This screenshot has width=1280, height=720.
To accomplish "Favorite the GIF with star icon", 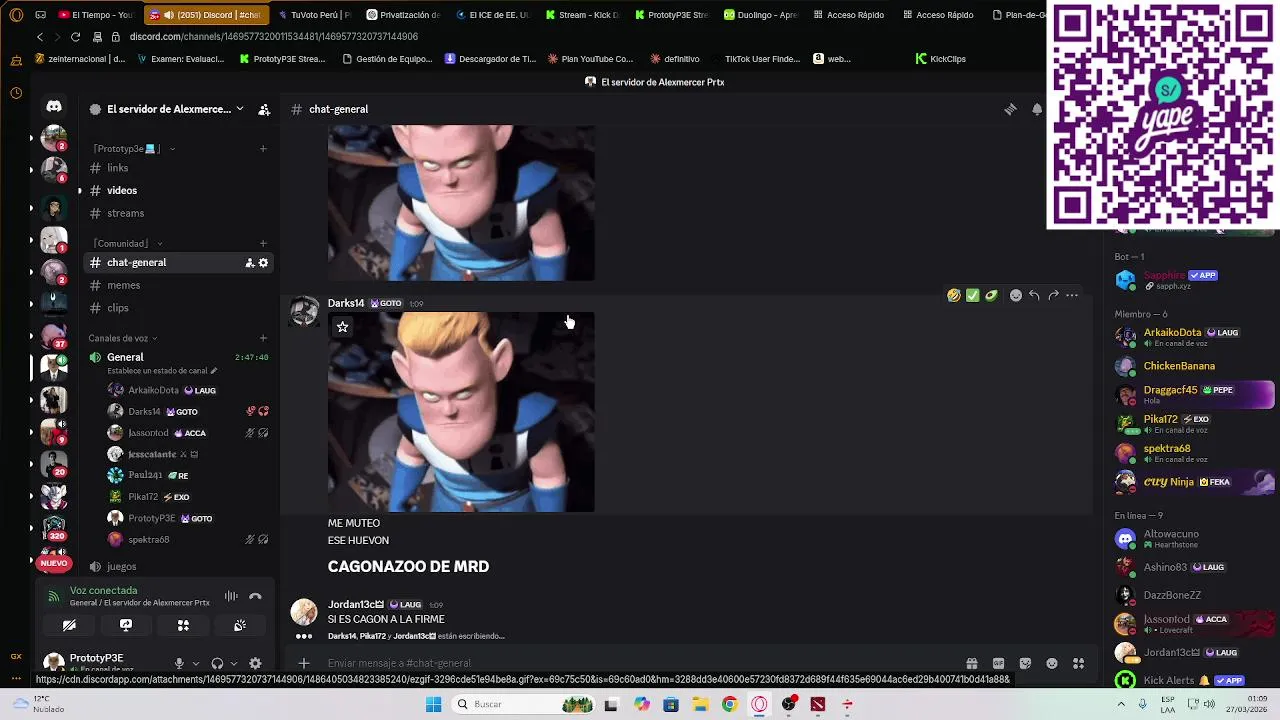I will [342, 326].
